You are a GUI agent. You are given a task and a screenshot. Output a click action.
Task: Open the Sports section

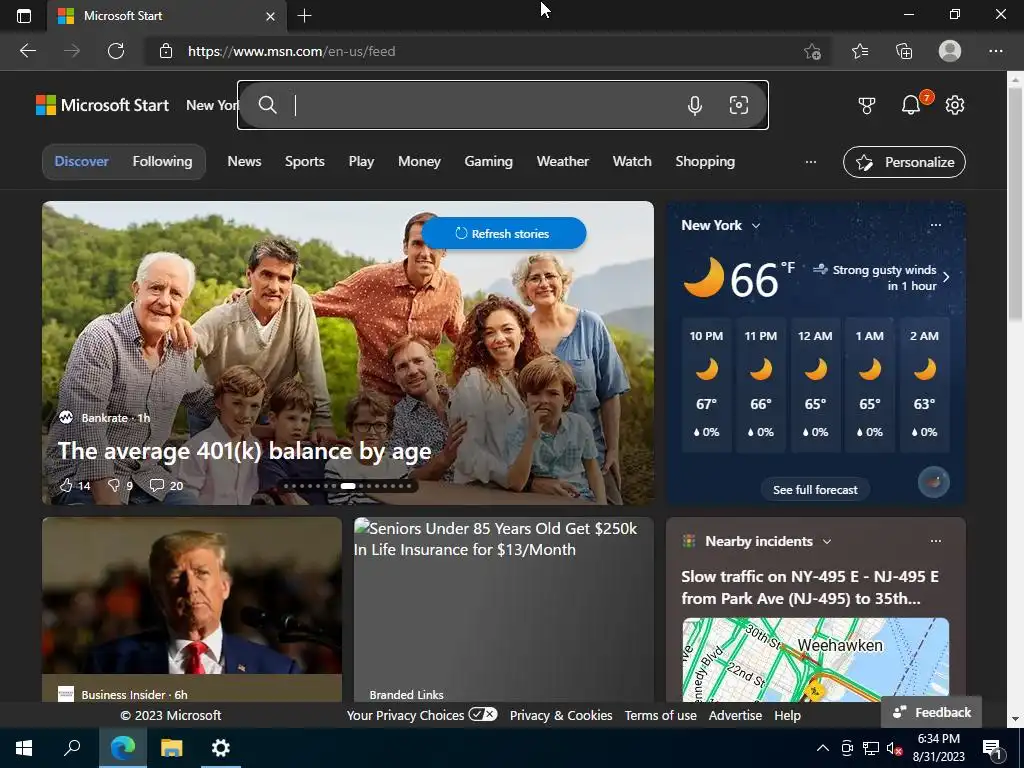point(304,161)
